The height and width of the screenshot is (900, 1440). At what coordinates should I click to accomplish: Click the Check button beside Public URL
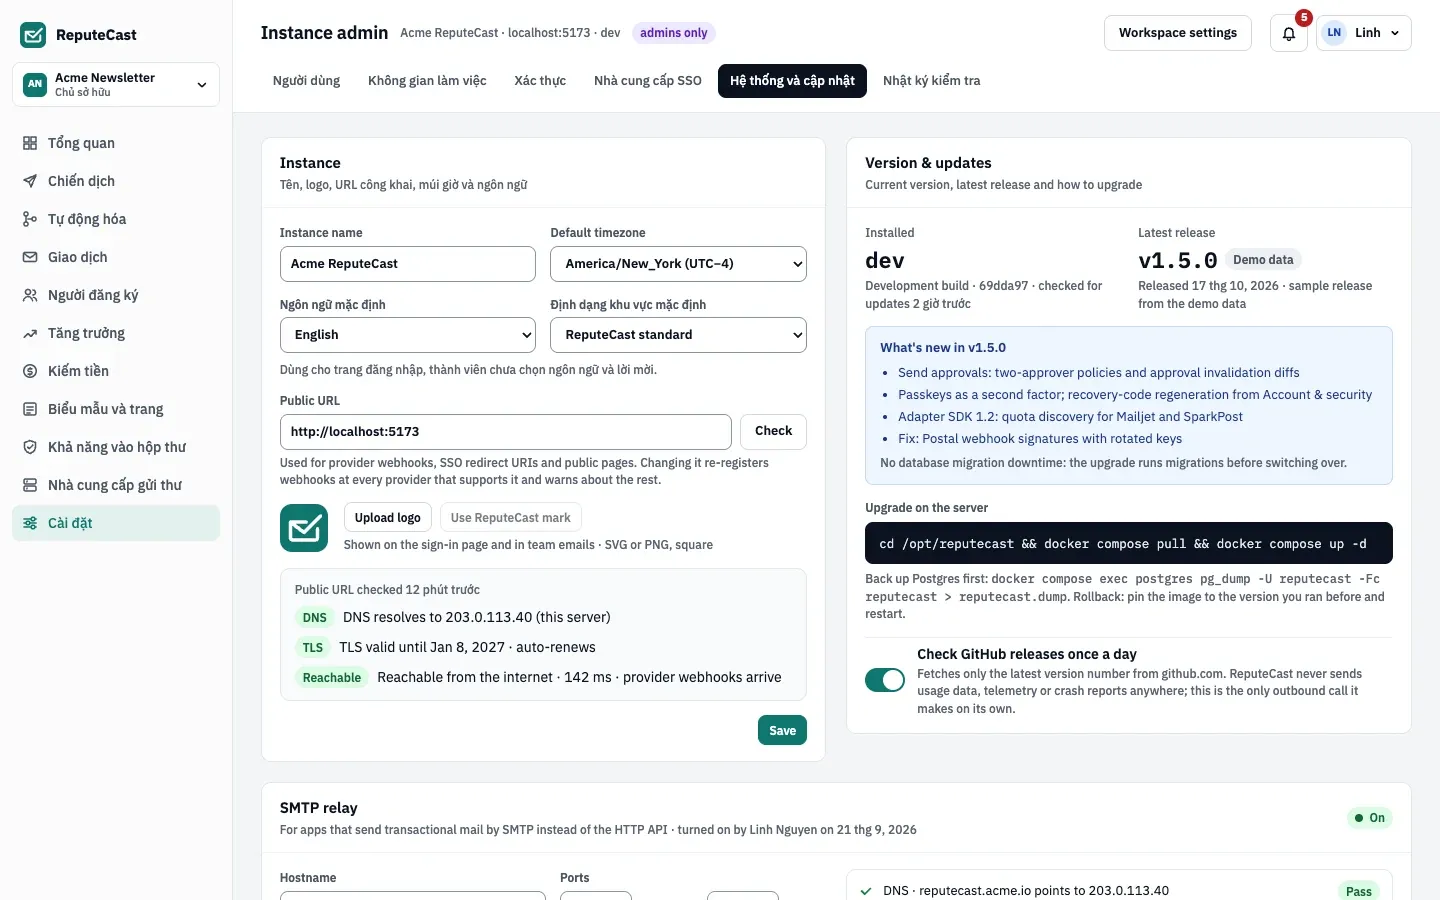(773, 431)
